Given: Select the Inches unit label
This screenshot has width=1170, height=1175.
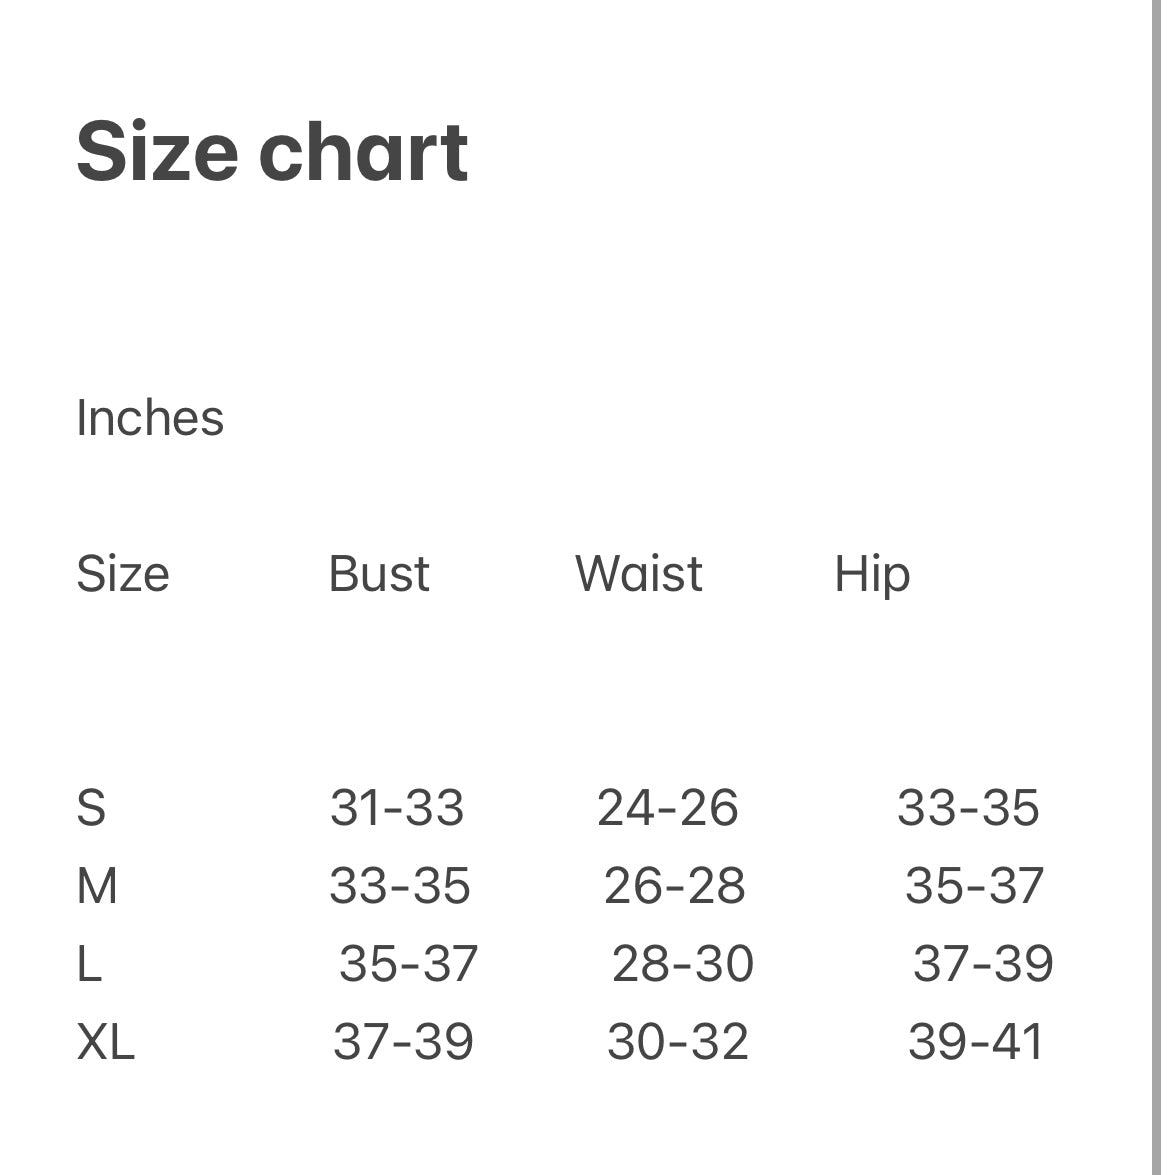Looking at the screenshot, I should point(150,418).
